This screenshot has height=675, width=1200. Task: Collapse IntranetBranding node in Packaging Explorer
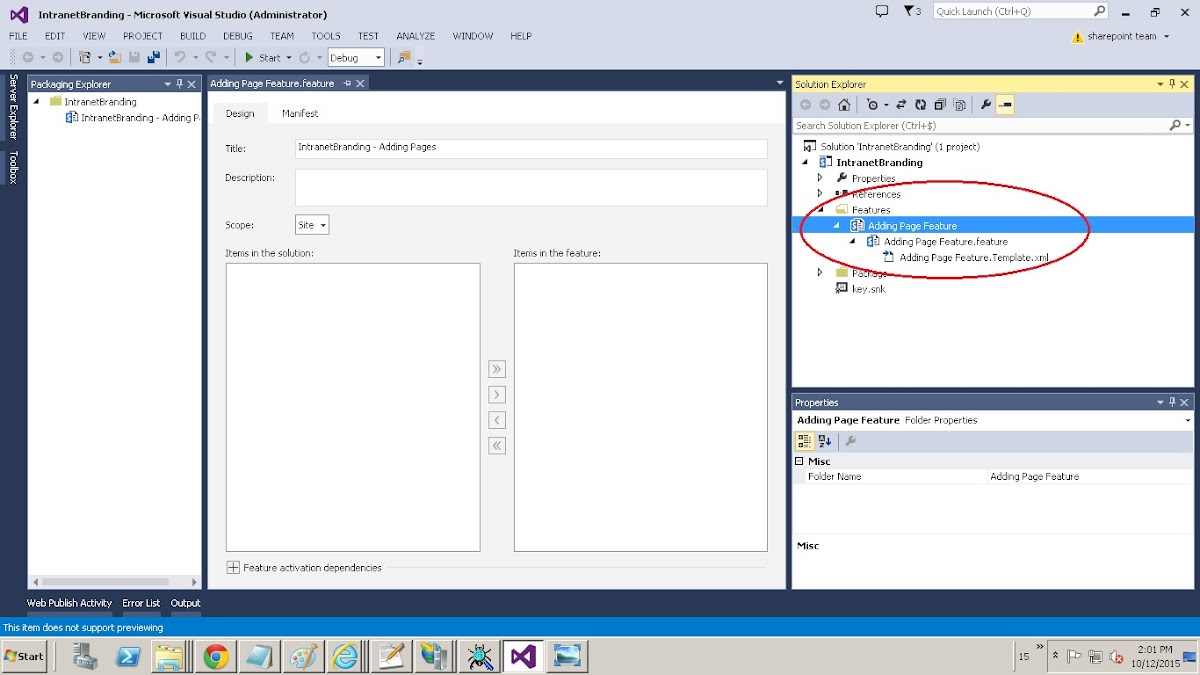tap(37, 102)
